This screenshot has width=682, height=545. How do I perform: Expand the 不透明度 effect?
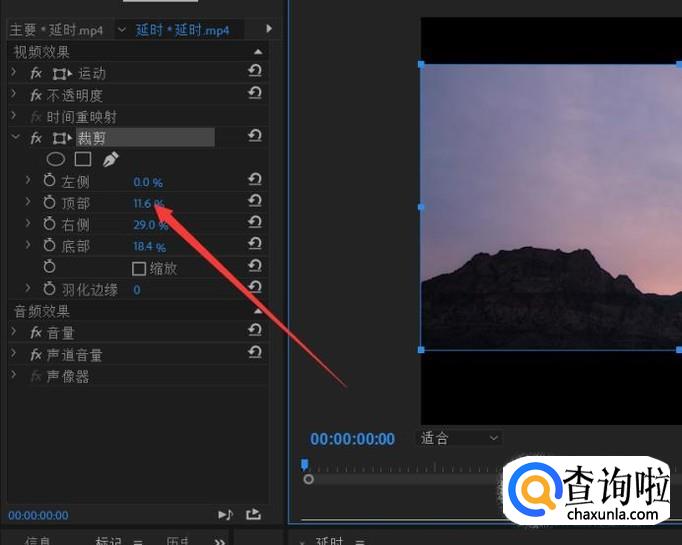point(13,94)
